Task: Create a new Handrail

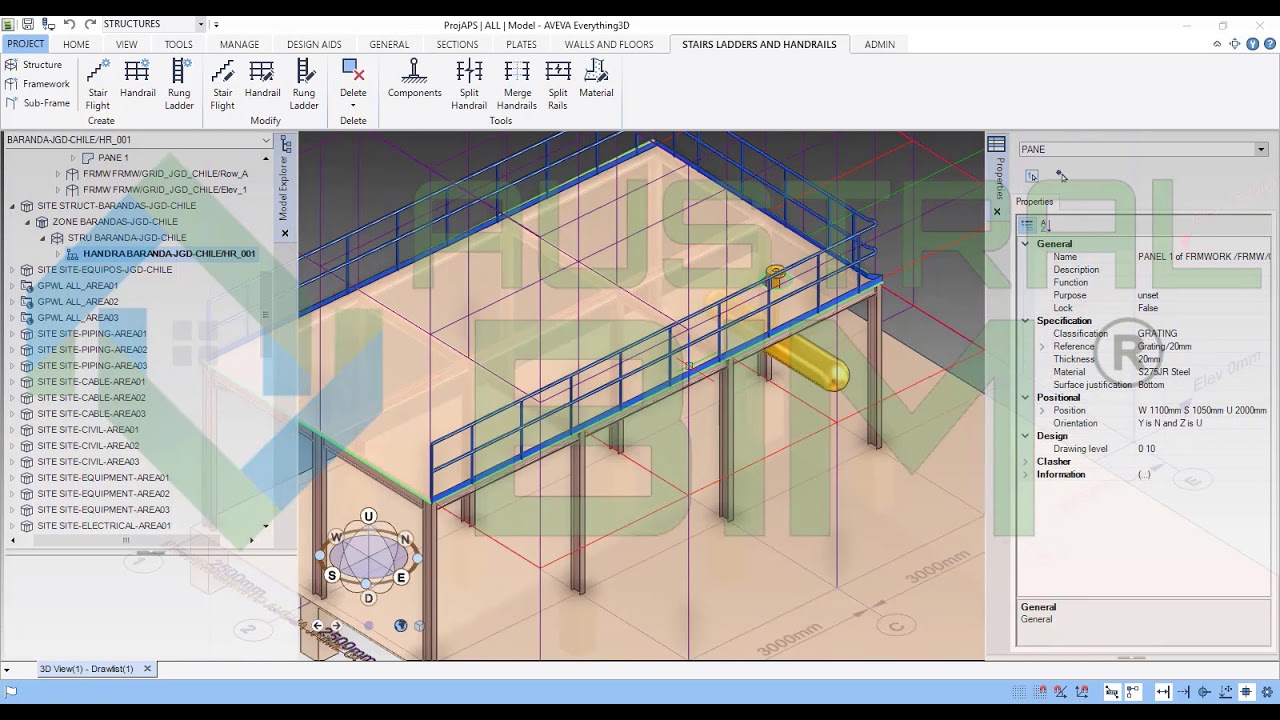Action: tap(138, 79)
